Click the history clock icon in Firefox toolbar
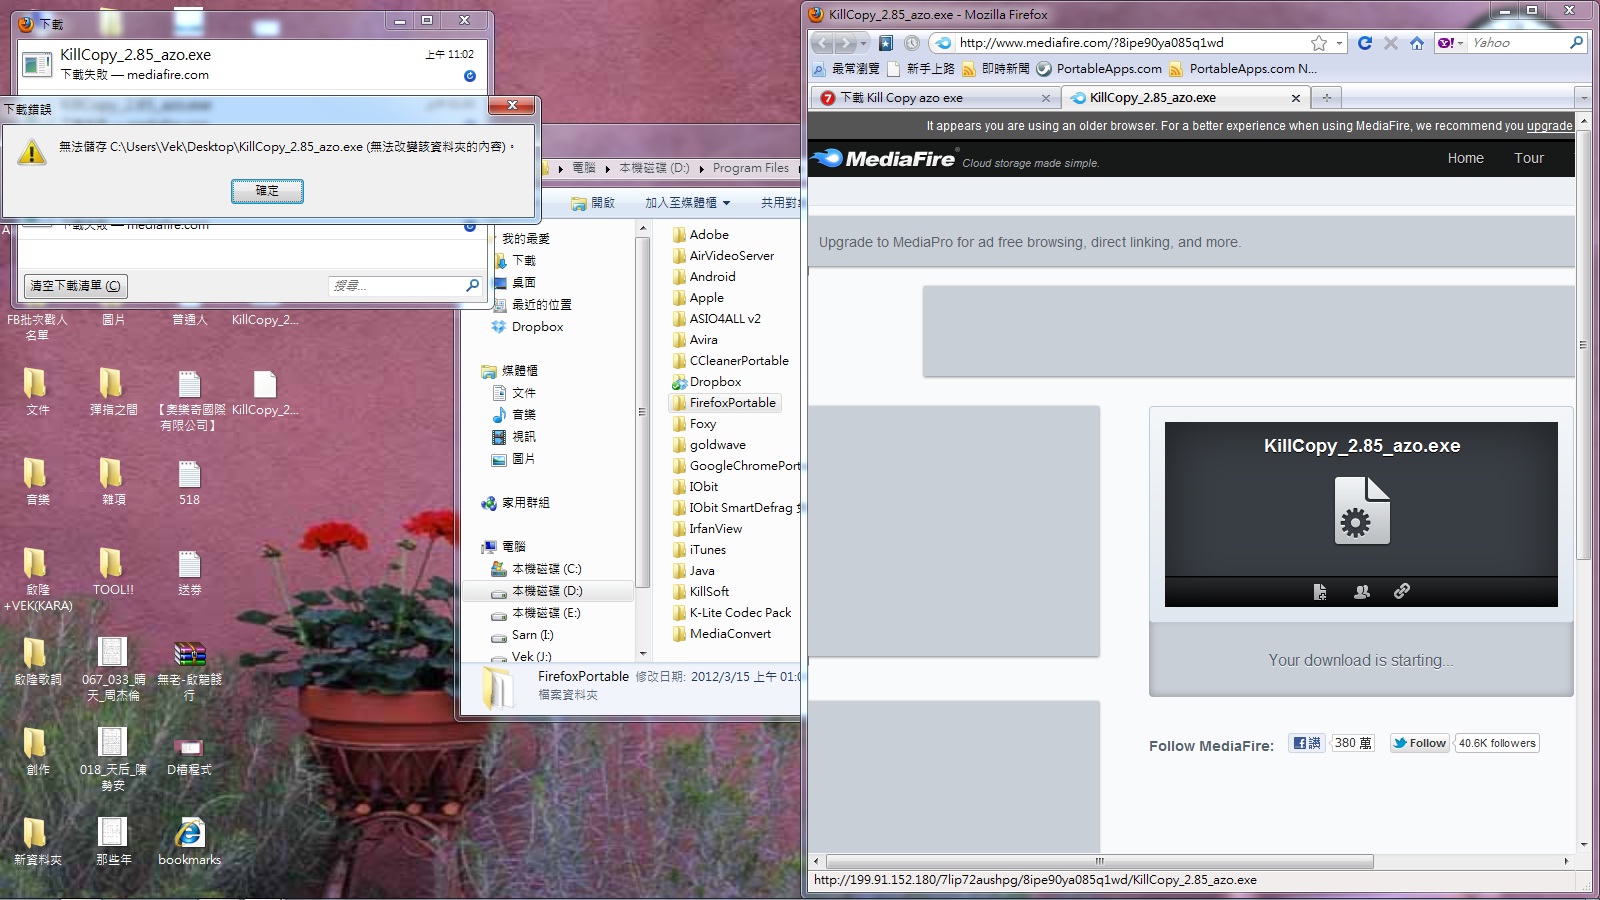The height and width of the screenshot is (900, 1600). coord(912,43)
